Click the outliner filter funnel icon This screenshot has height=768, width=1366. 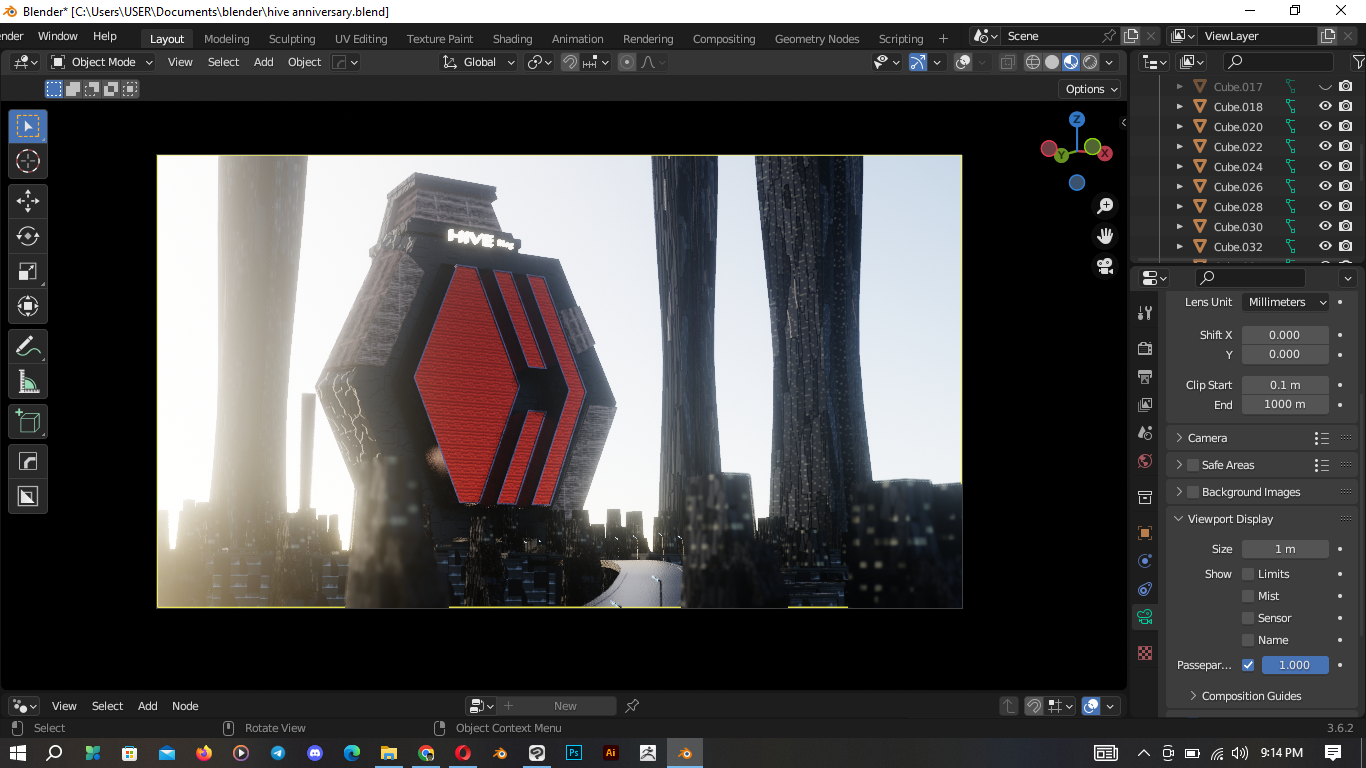click(x=1358, y=62)
